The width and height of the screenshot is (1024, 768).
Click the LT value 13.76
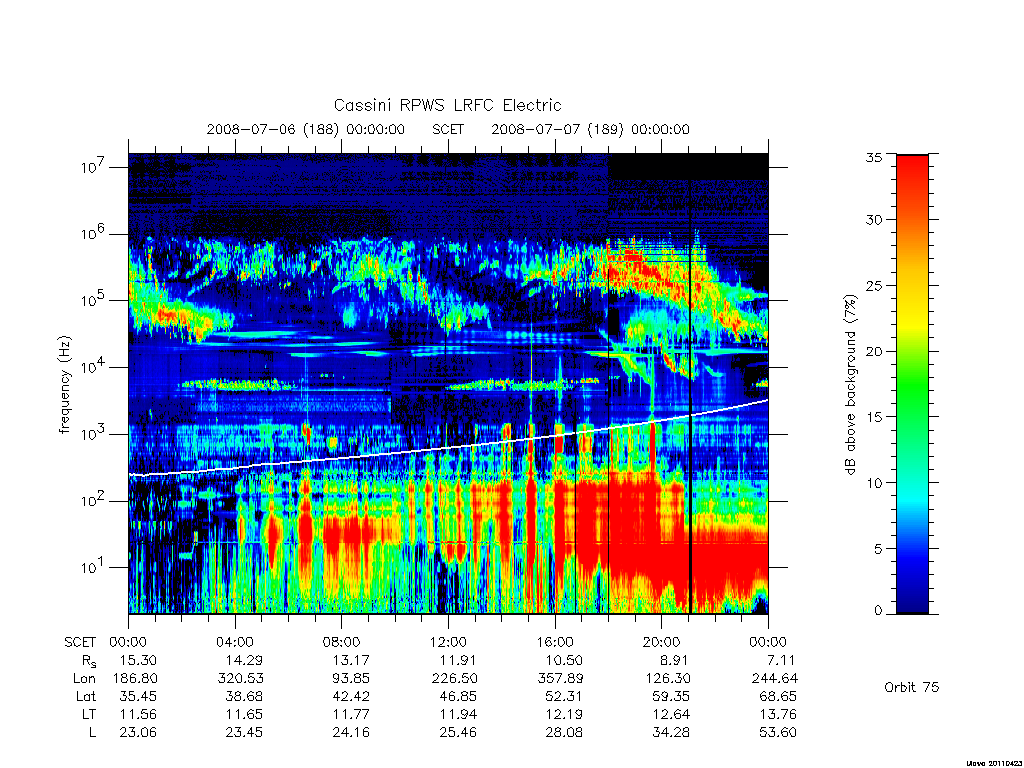[x=778, y=714]
